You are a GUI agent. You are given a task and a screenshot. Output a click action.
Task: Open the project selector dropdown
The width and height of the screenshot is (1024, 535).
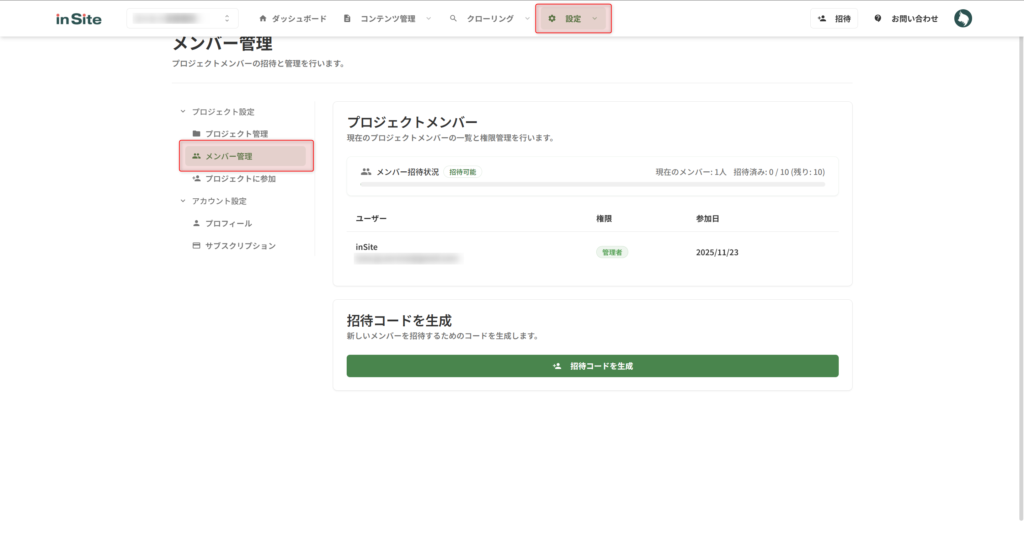[182, 18]
